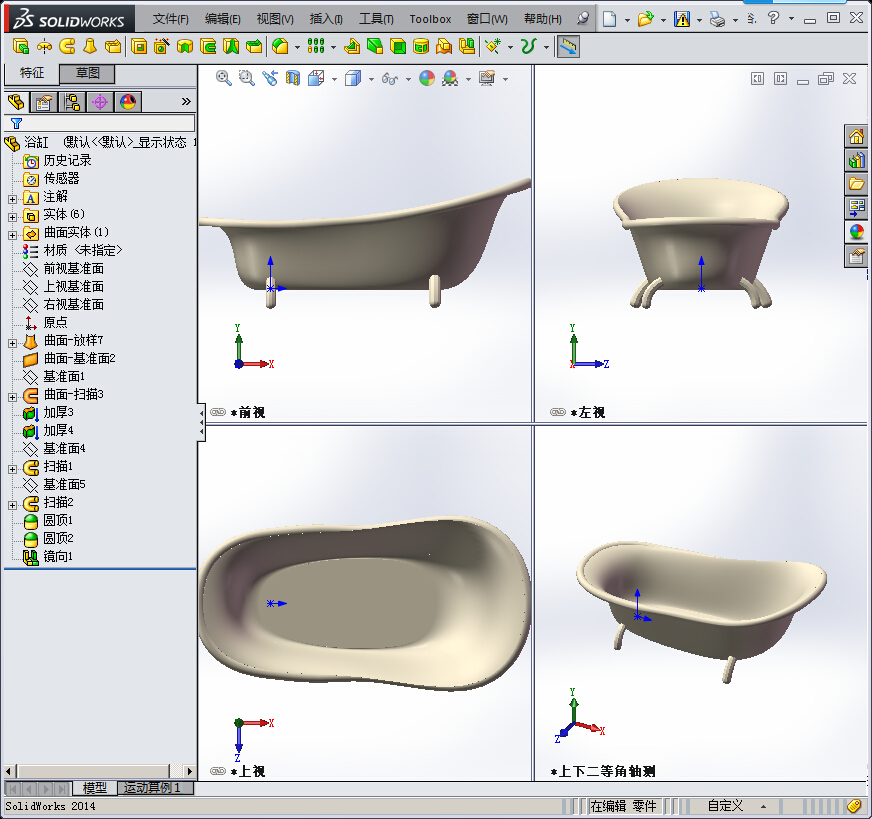872x819 pixels.
Task: Click the Open file folder button
Action: tap(645, 19)
